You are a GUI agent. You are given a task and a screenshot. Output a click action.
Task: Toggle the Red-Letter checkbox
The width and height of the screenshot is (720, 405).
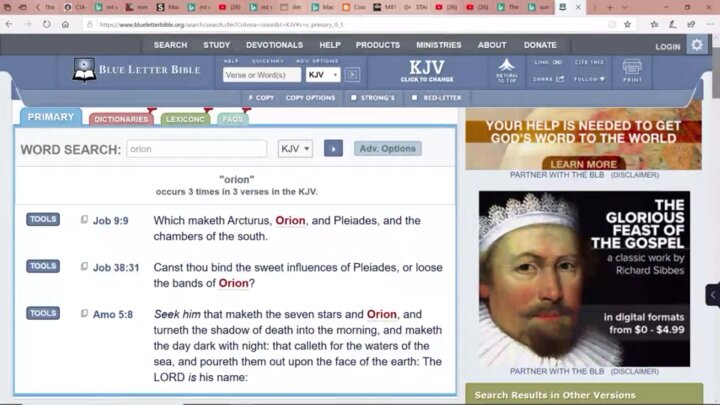point(413,98)
